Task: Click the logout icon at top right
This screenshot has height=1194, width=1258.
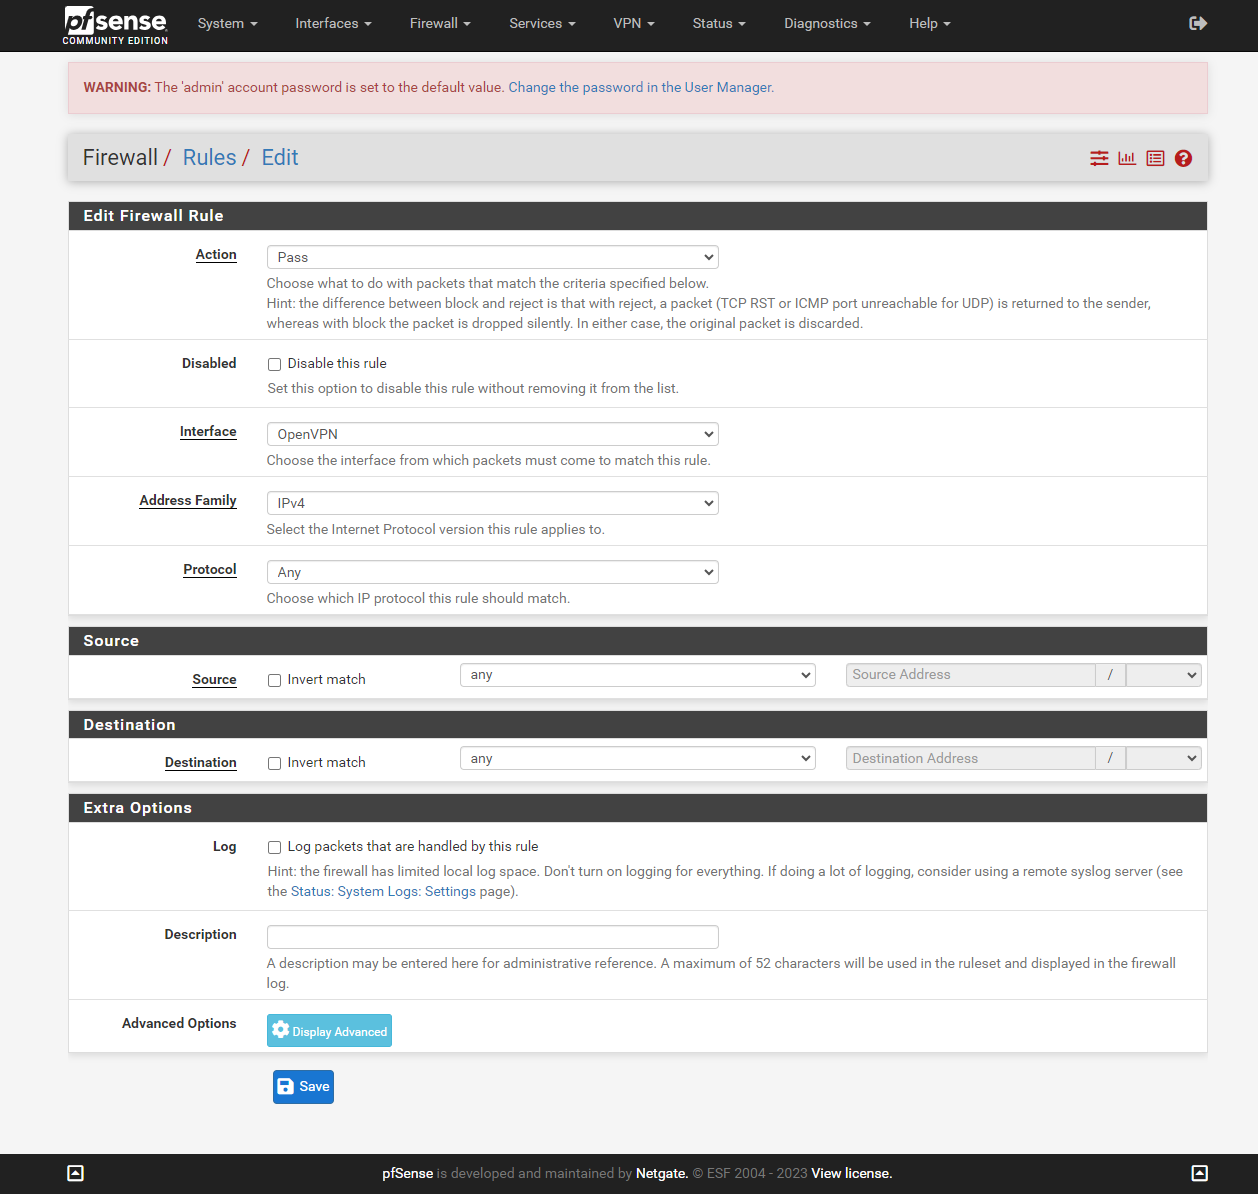Action: [x=1198, y=23]
